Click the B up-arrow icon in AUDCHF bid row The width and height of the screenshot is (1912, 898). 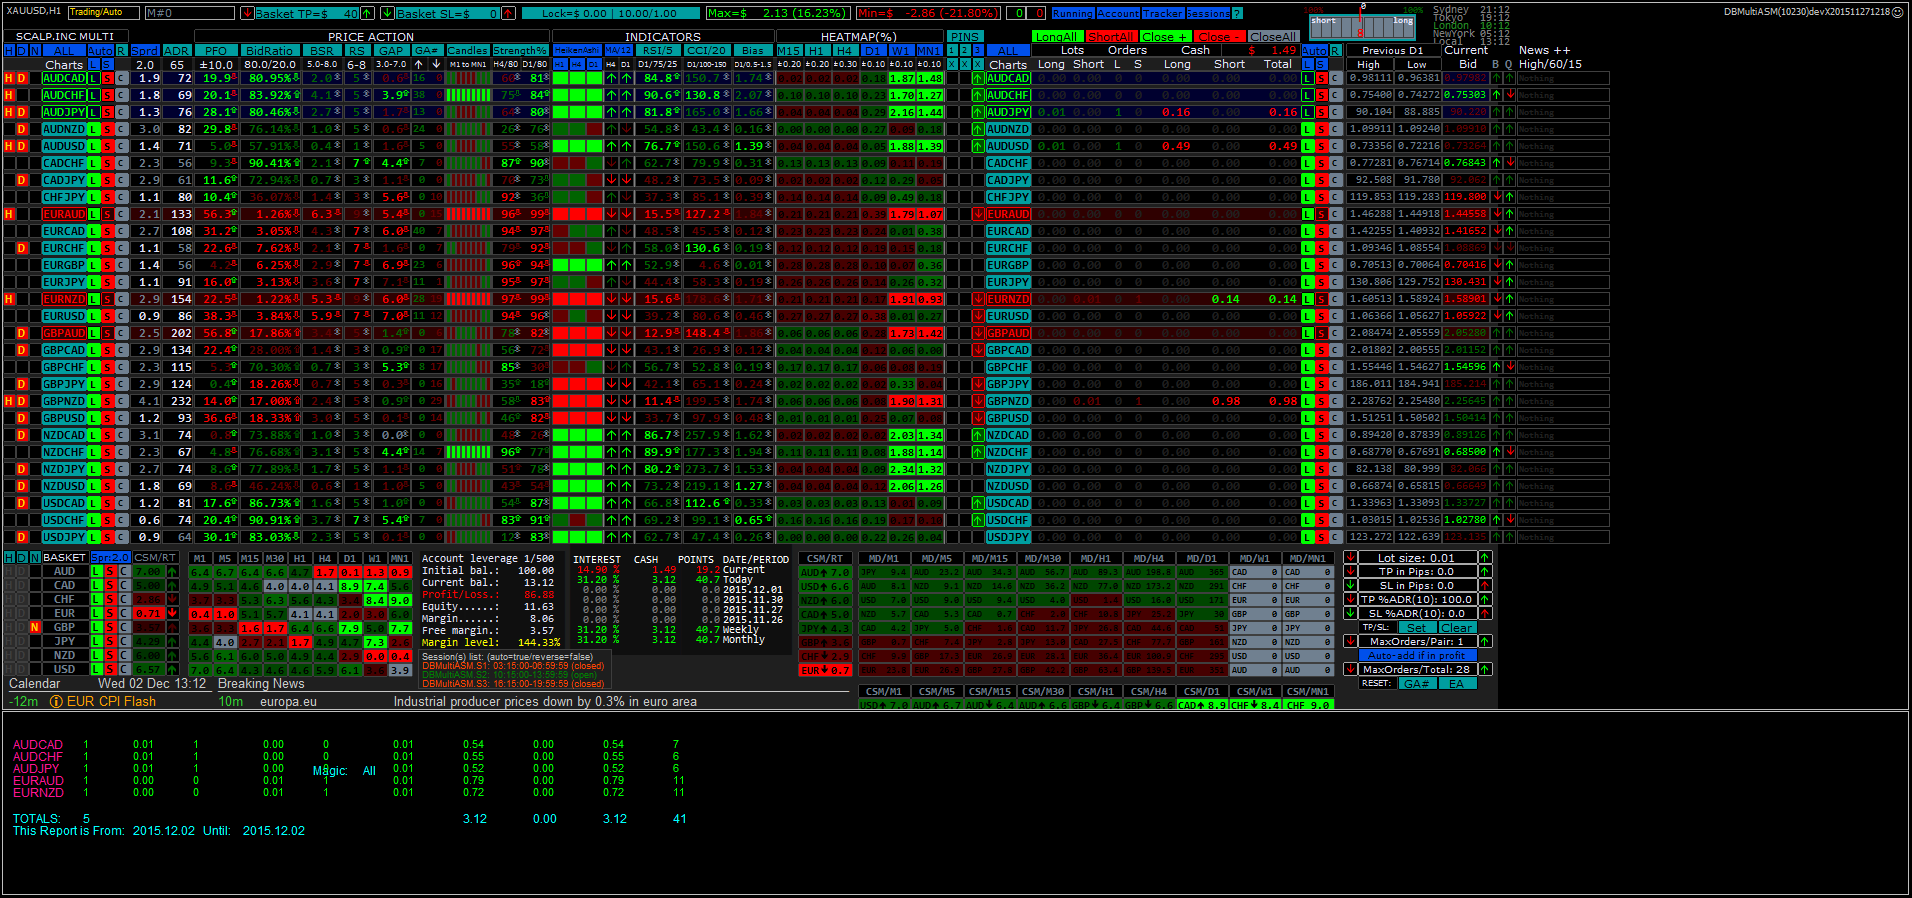[x=1496, y=95]
